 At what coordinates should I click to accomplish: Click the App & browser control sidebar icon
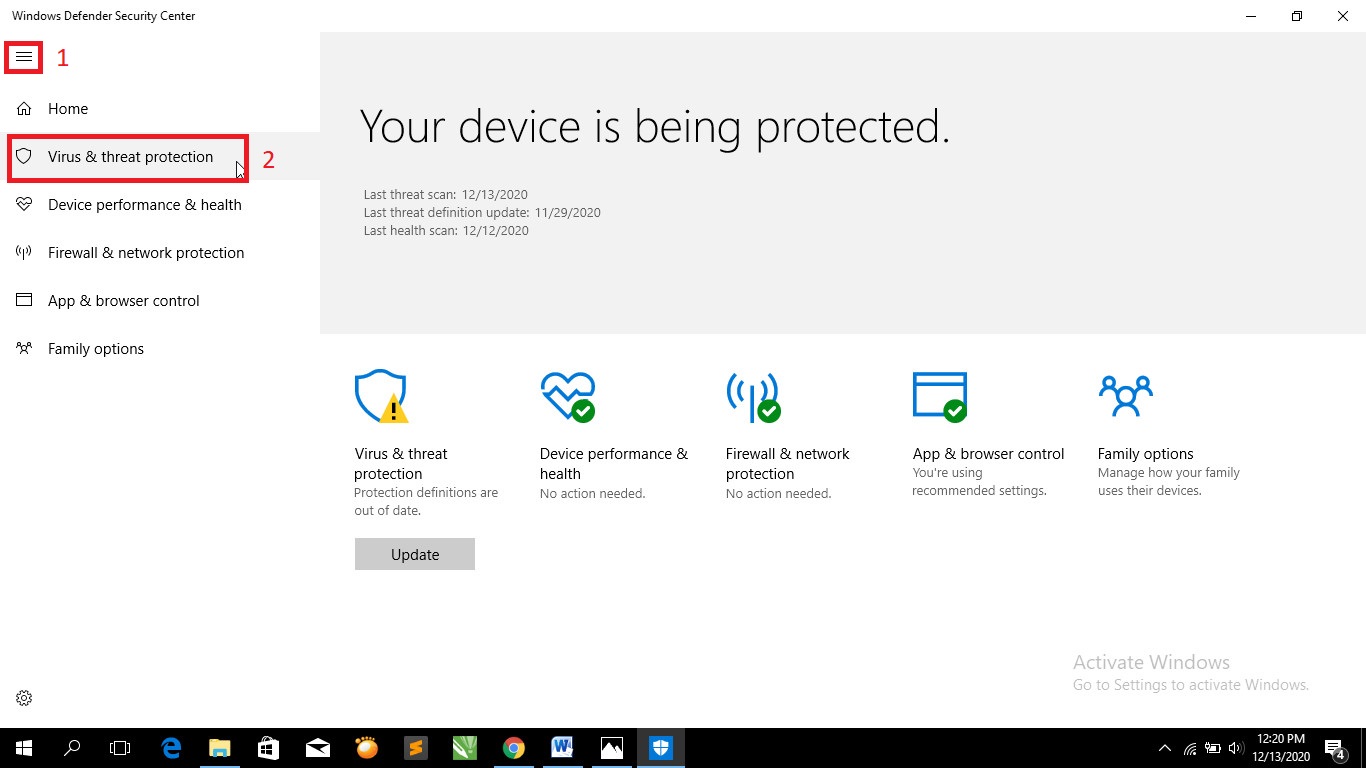[24, 300]
